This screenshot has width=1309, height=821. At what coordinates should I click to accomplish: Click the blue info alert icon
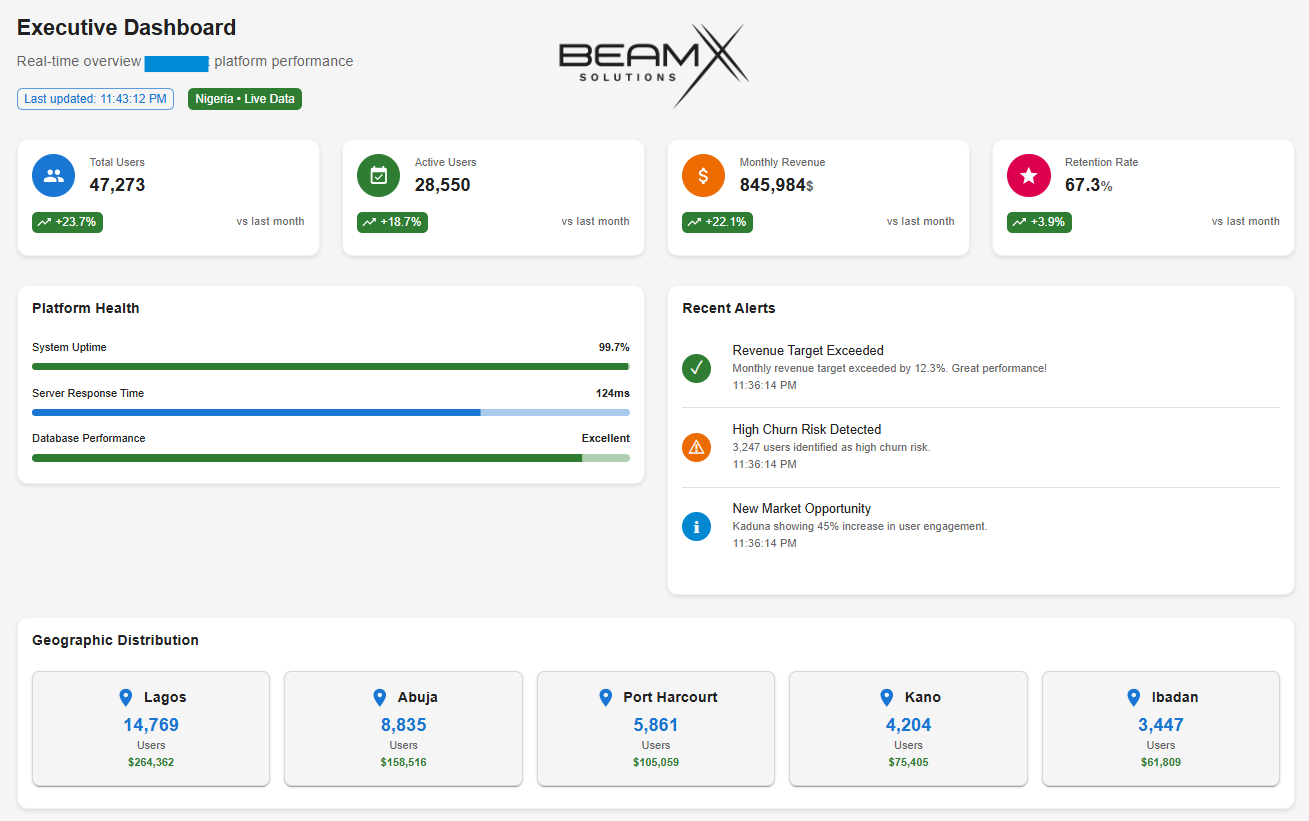click(x=697, y=526)
